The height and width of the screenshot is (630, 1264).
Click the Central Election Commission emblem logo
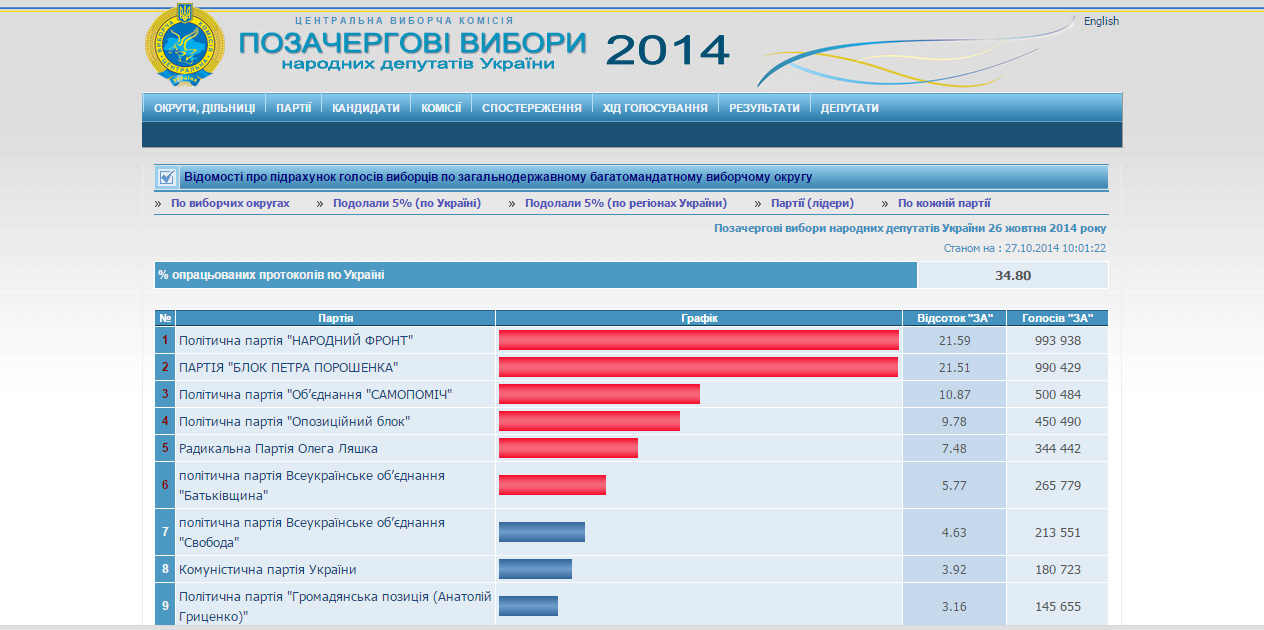point(186,46)
